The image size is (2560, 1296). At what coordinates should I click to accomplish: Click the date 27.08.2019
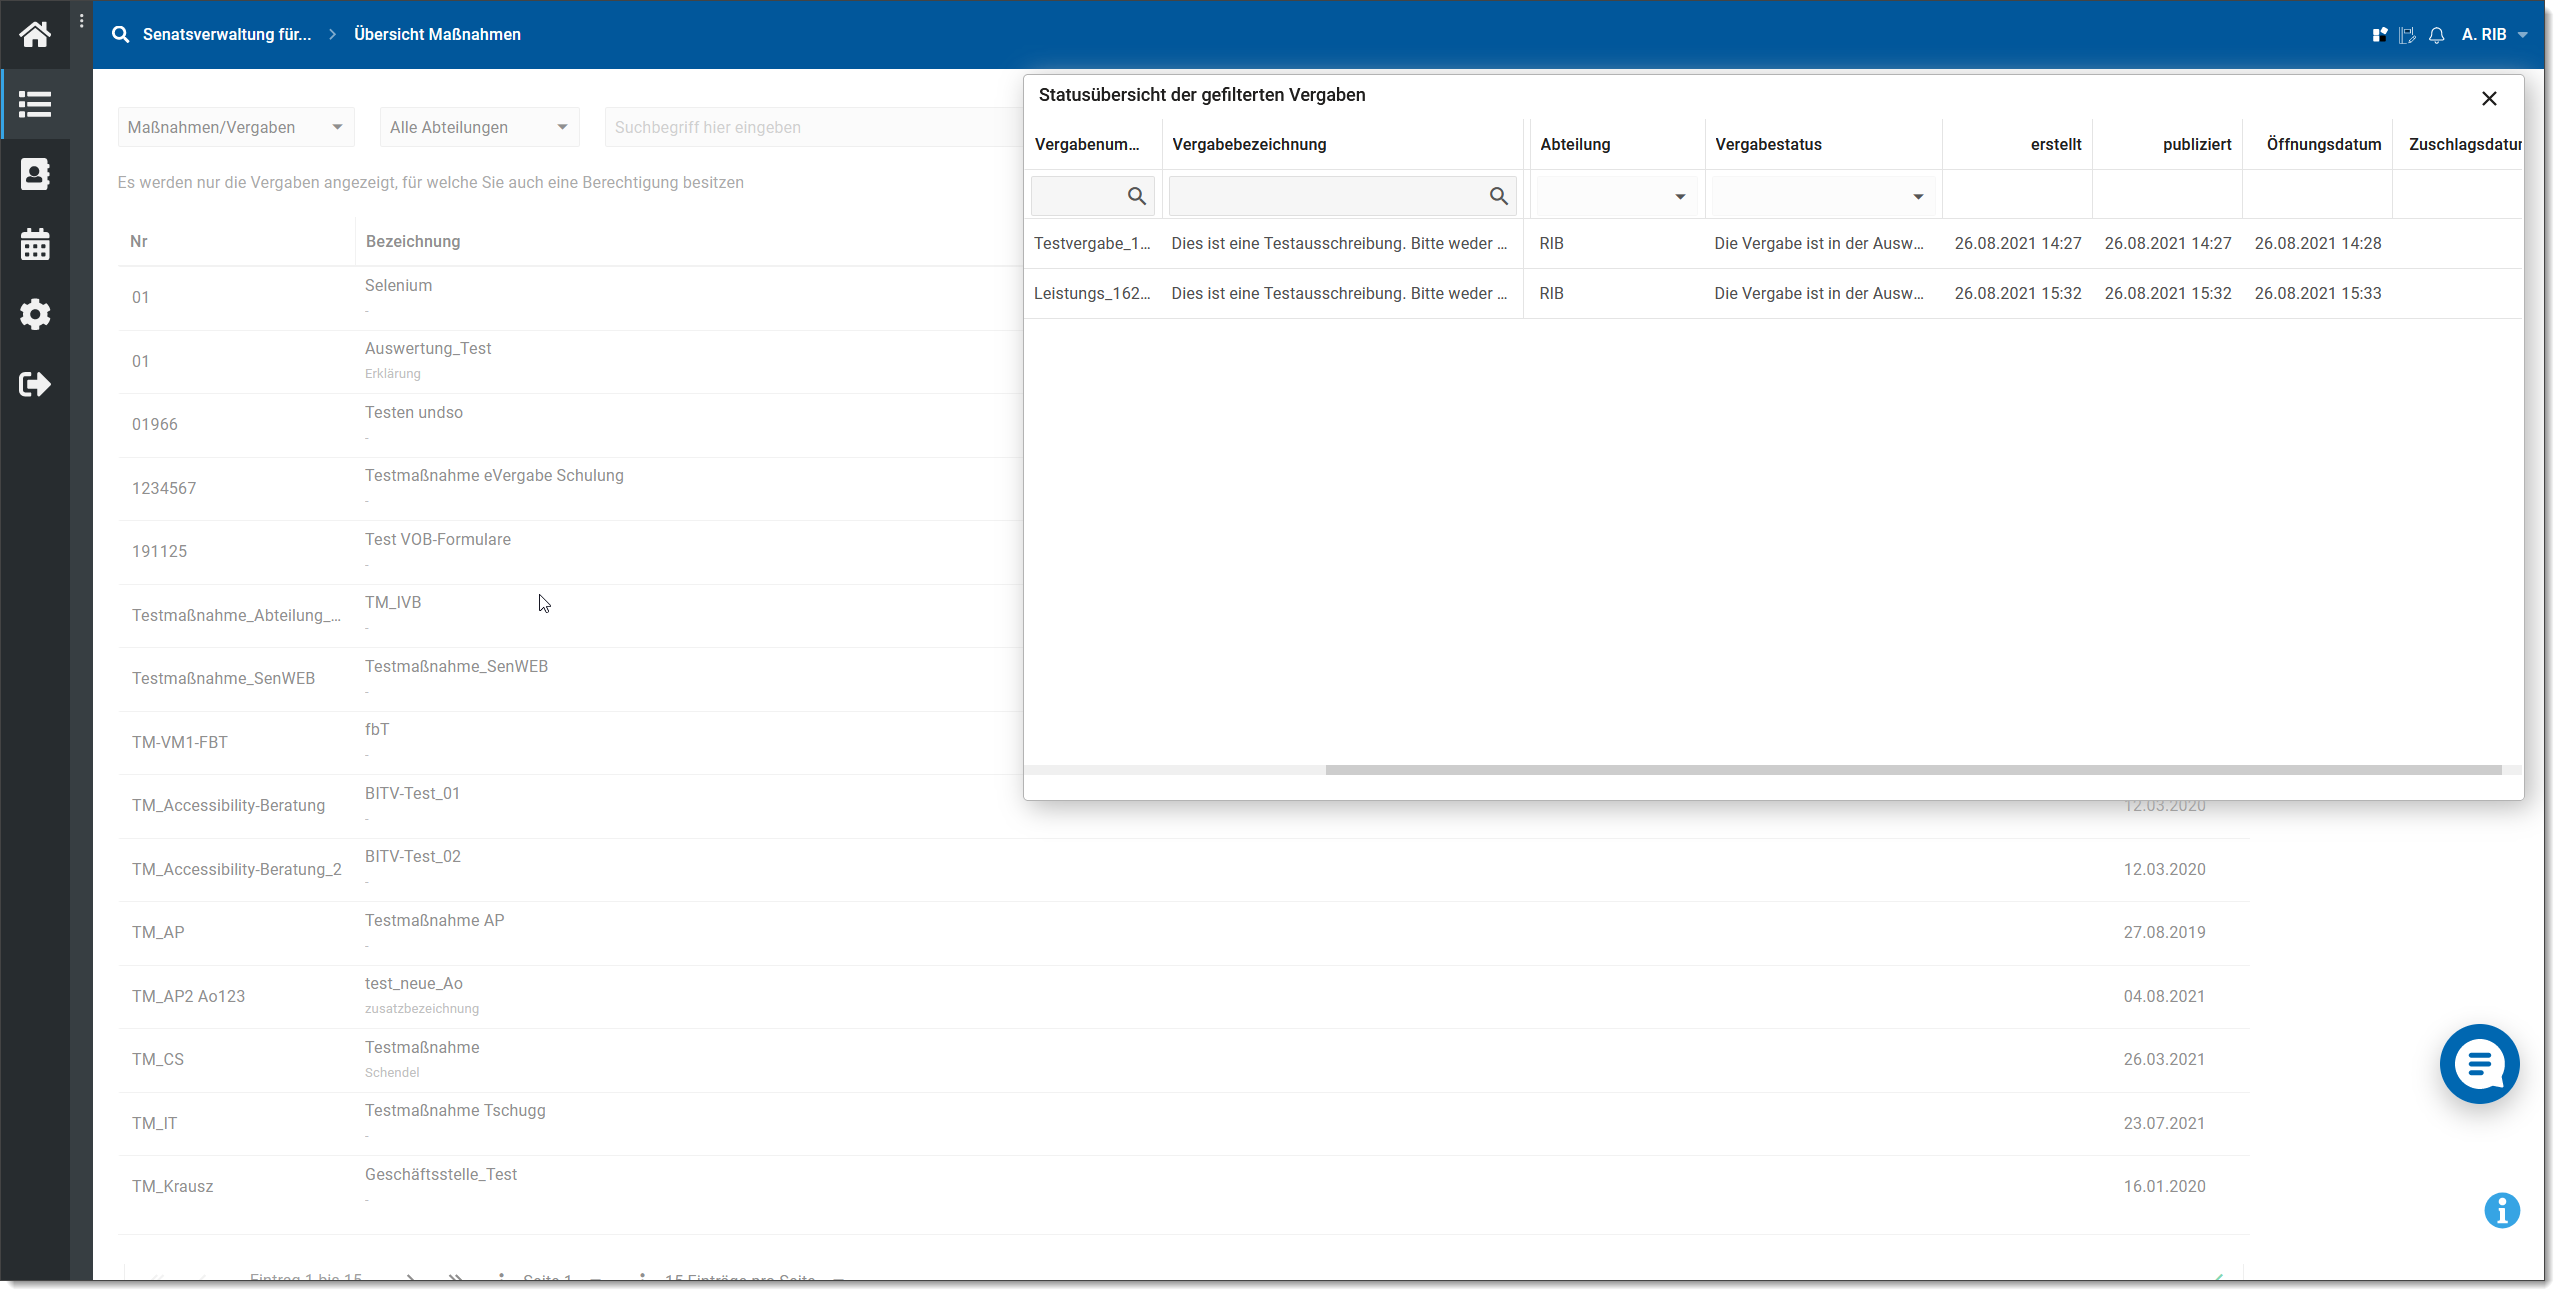[2164, 932]
